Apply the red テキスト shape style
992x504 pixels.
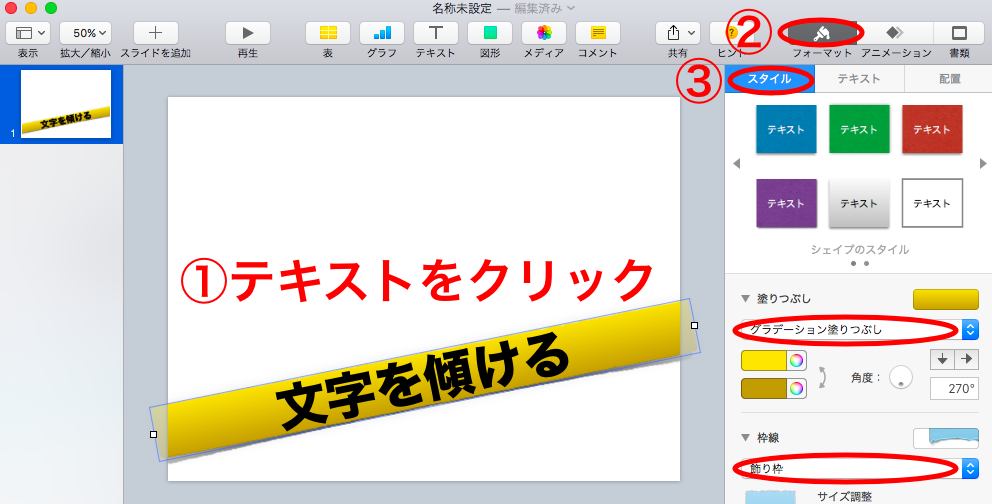click(932, 129)
